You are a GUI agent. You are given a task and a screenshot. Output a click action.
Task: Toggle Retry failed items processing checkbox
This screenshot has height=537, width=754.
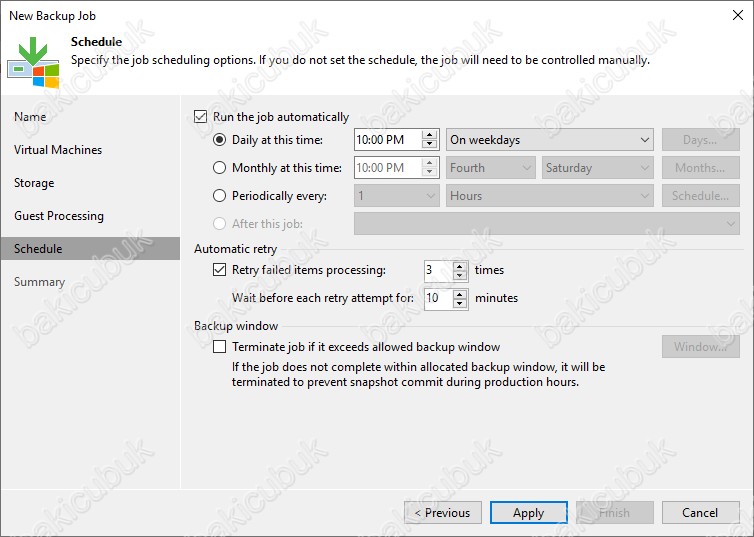pos(219,270)
